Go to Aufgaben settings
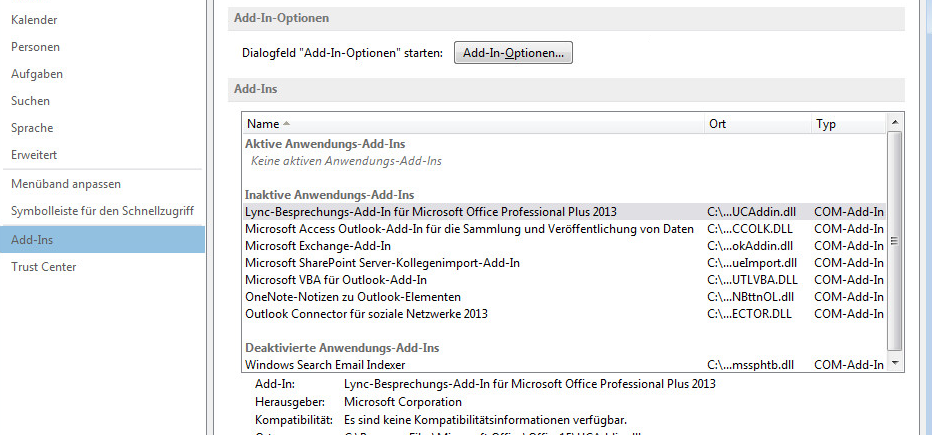 37,74
